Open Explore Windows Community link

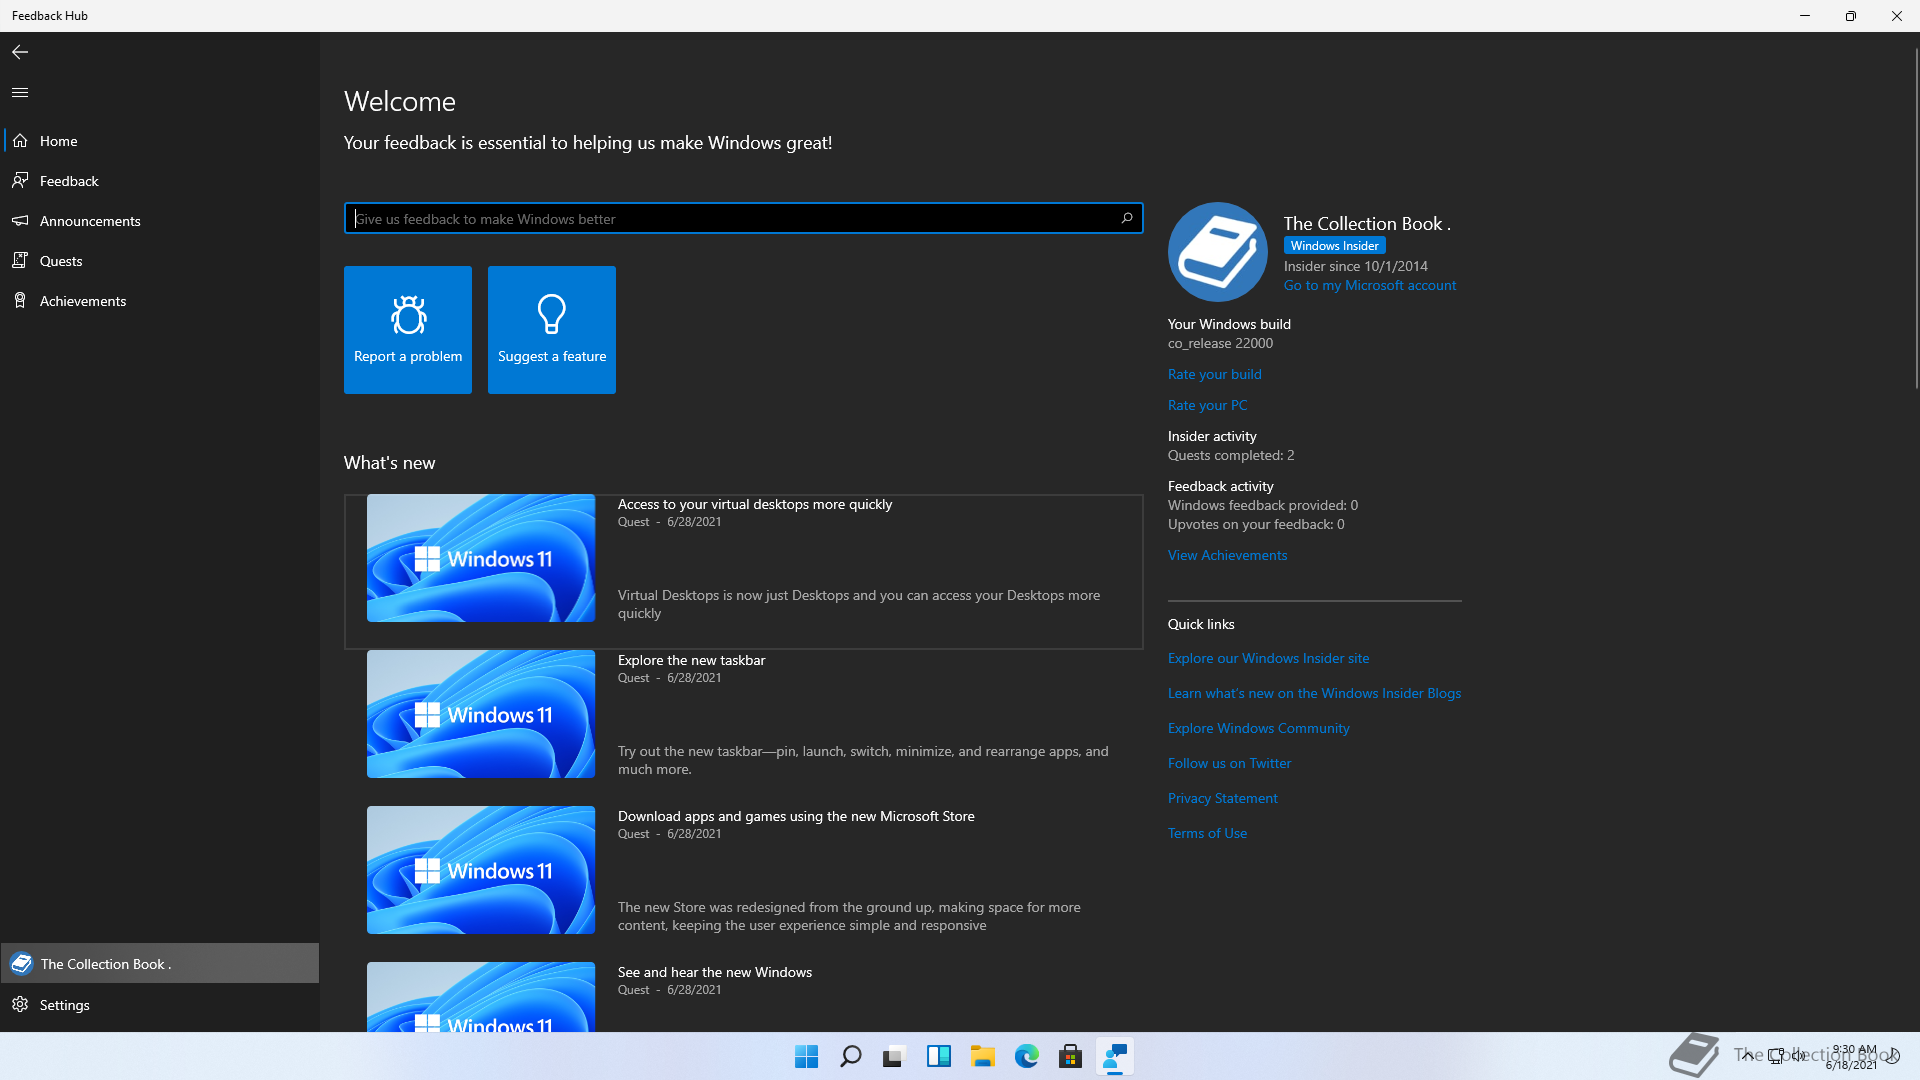[1259, 728]
